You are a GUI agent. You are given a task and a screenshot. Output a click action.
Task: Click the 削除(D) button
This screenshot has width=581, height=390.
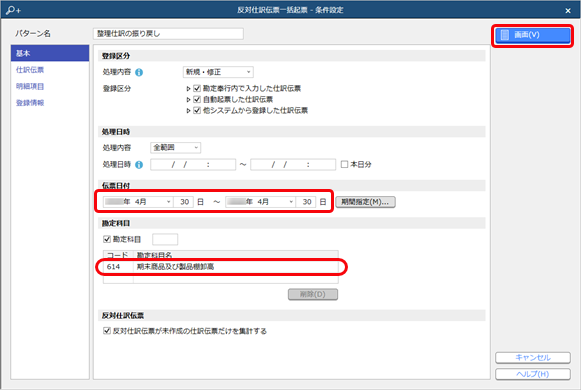(x=313, y=294)
